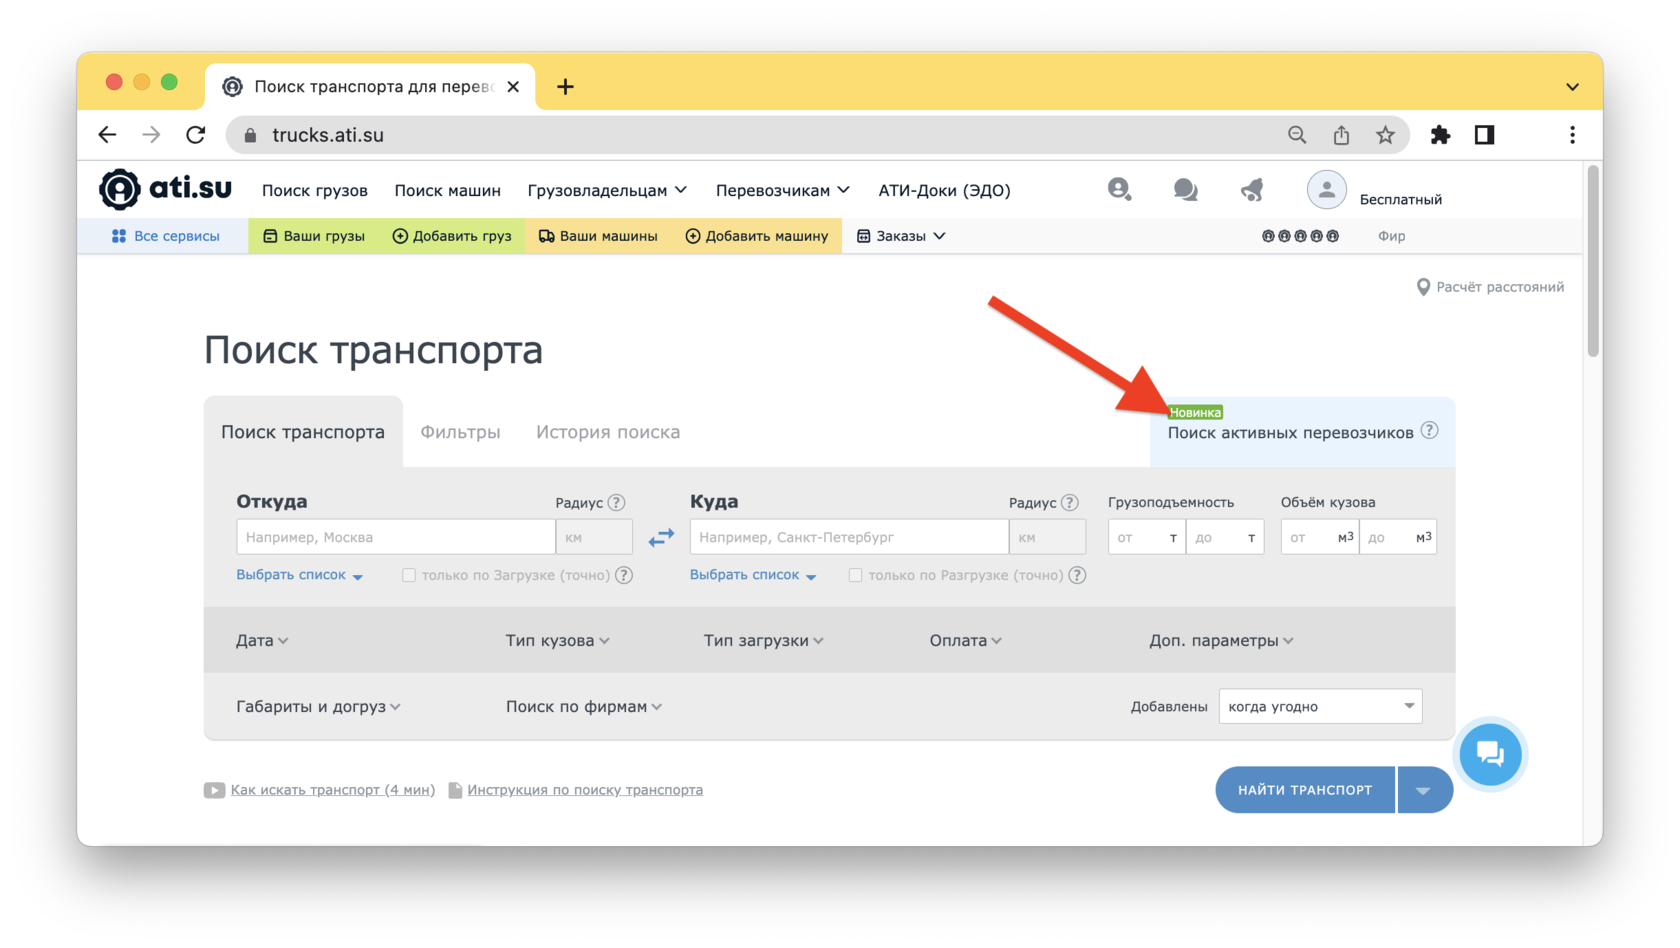
Task: Expand Габариты и догруз filter
Action: coord(318,706)
